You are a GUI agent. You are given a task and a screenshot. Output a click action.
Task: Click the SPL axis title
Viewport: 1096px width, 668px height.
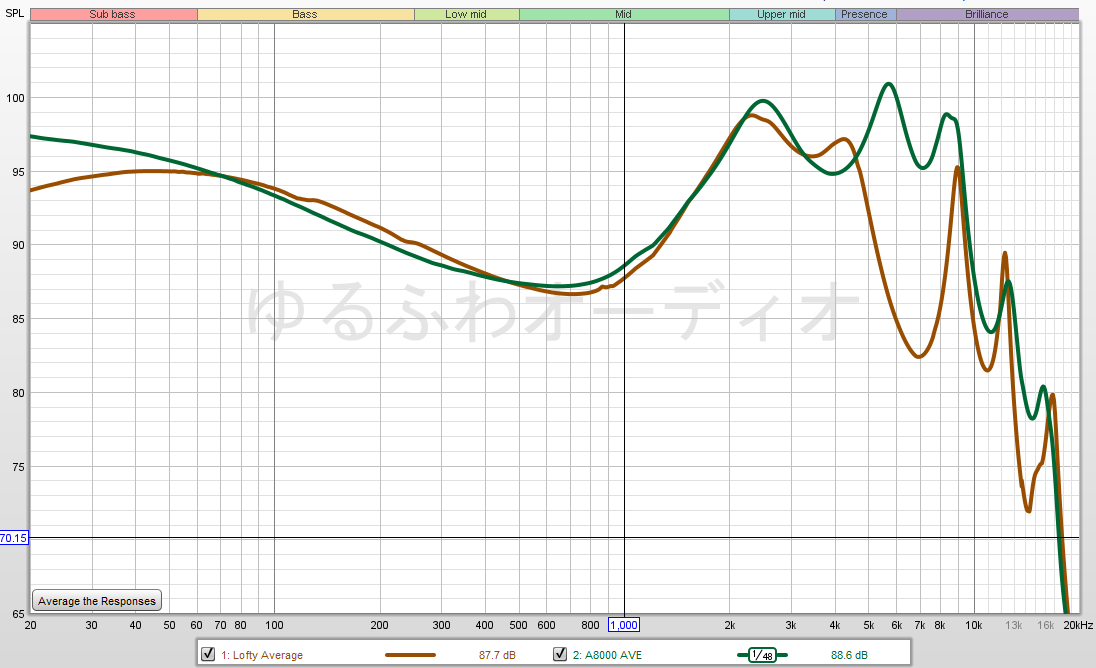coord(15,13)
